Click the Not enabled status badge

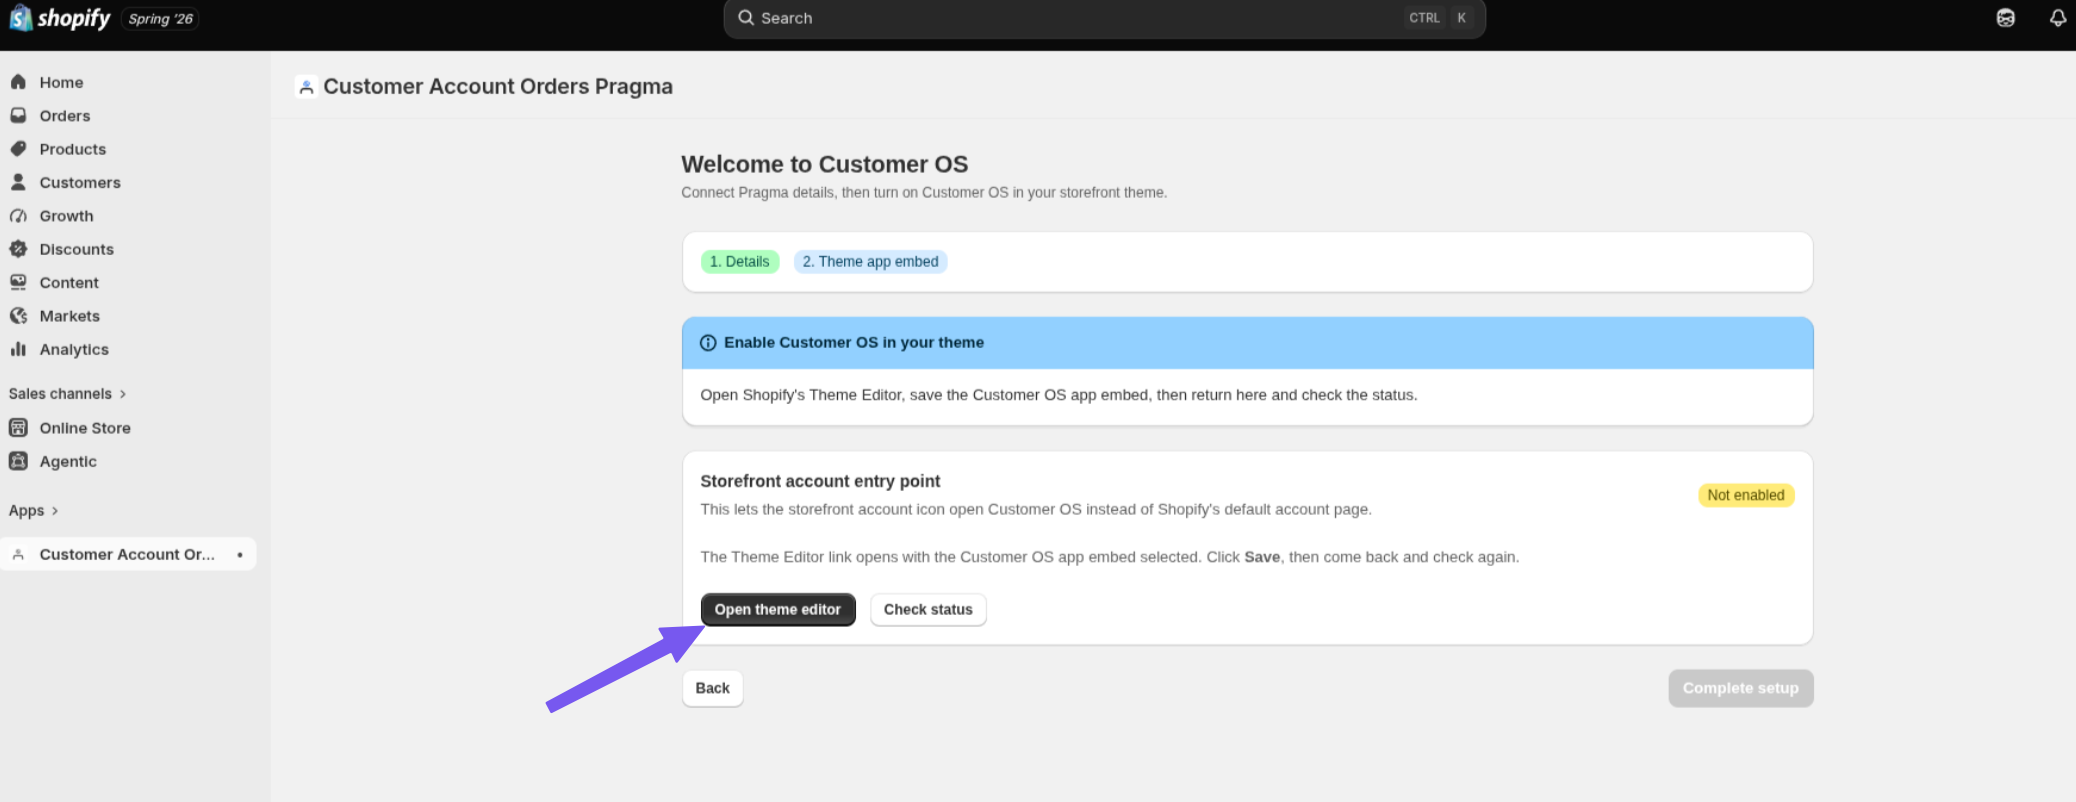coord(1746,495)
